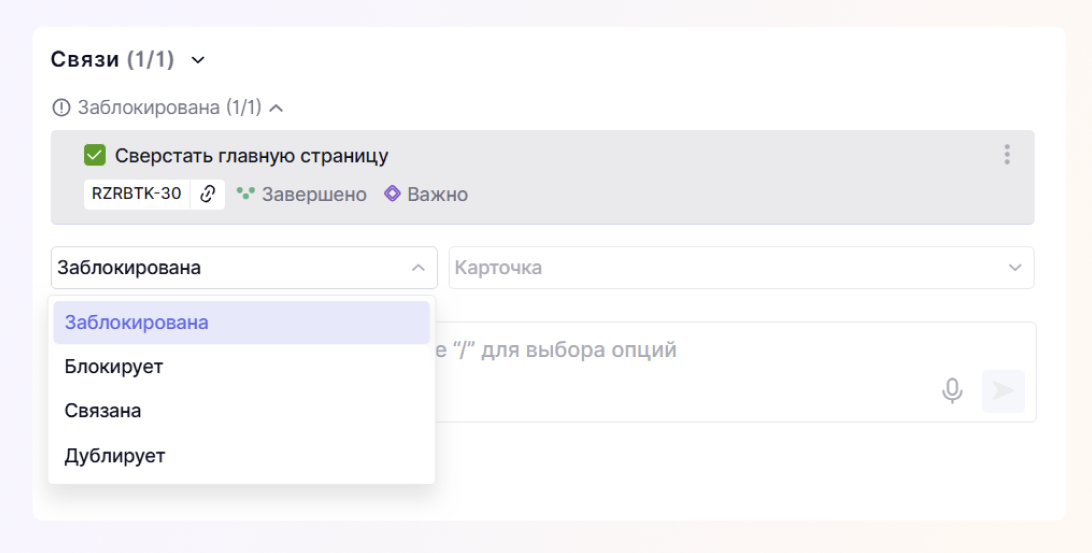Click the green Завершено status icon
1092x553 pixels.
tap(245, 194)
